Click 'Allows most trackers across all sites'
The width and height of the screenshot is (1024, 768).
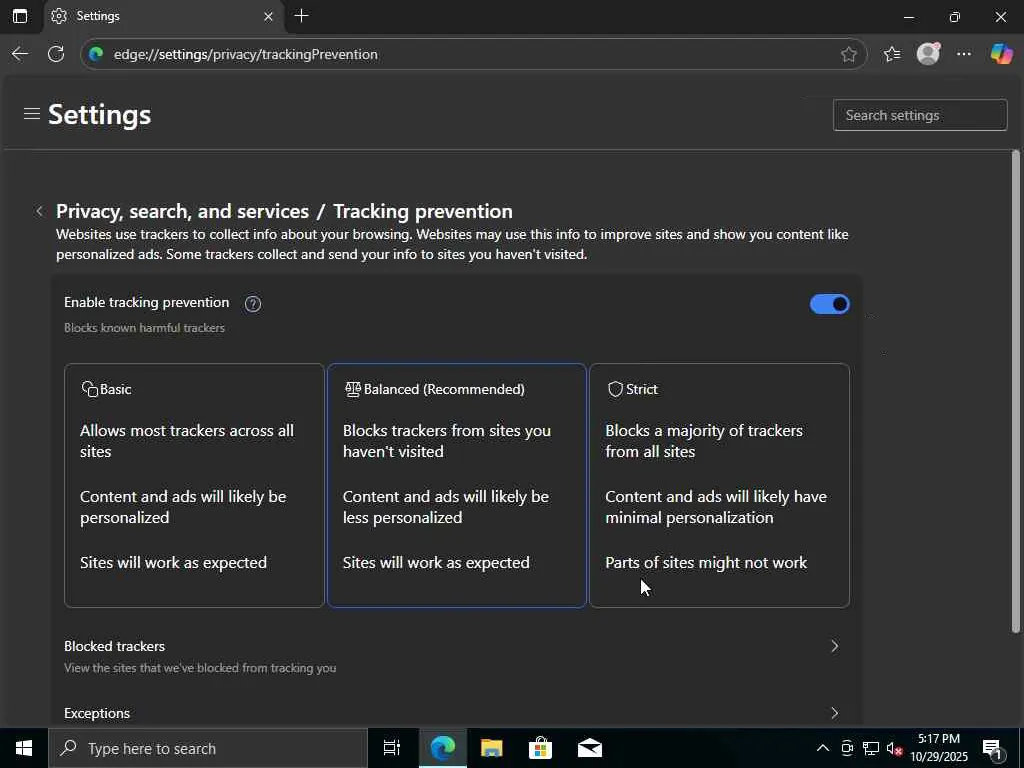pos(187,441)
